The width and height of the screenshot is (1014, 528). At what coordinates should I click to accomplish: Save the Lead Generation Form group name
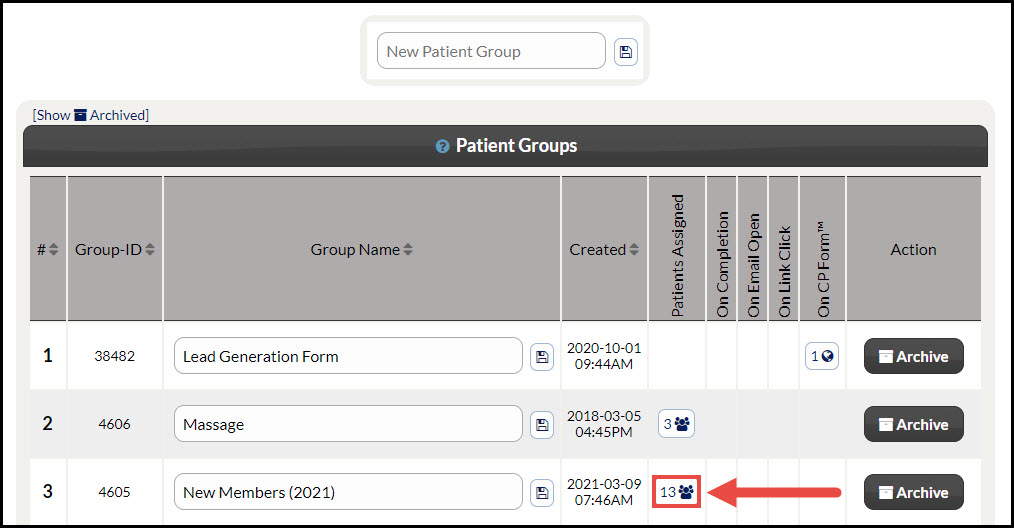pos(542,357)
